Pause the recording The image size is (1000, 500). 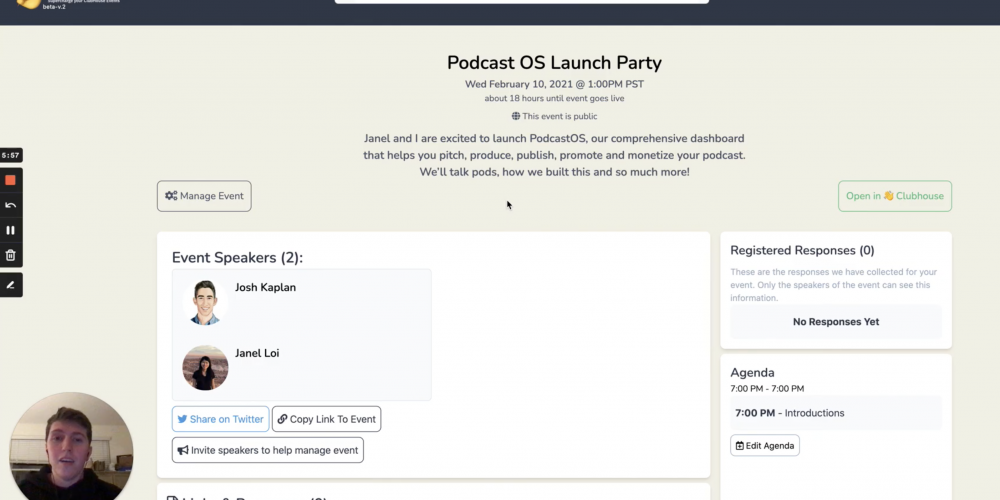[10, 230]
